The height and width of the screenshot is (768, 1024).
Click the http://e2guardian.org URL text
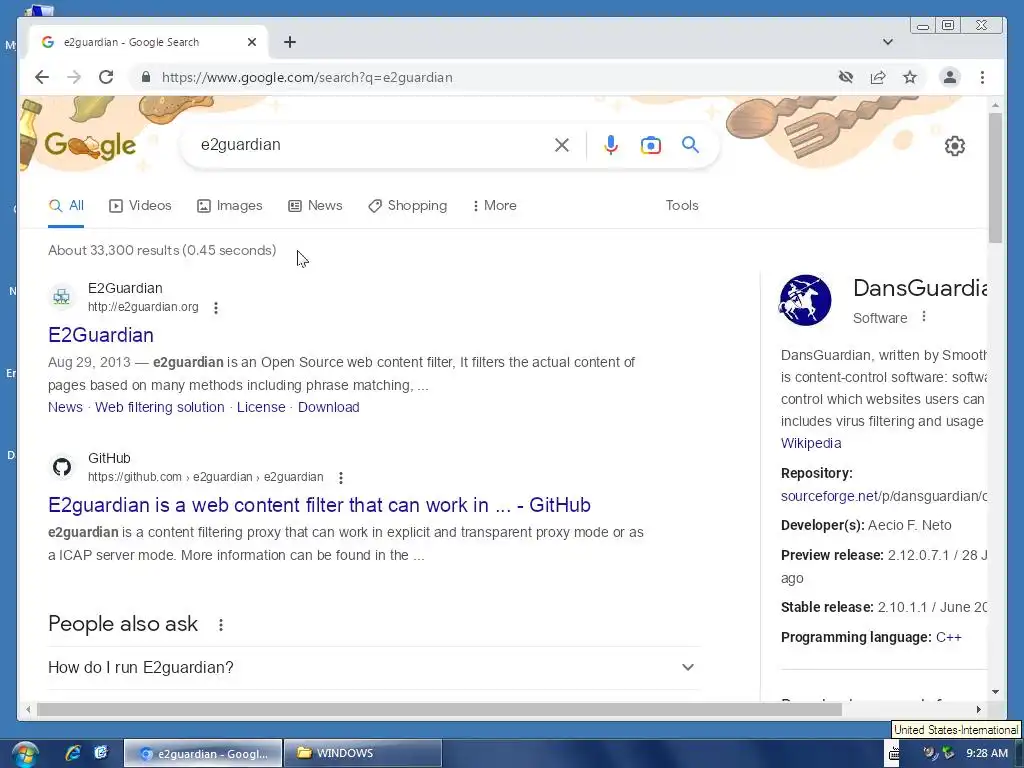pos(143,306)
